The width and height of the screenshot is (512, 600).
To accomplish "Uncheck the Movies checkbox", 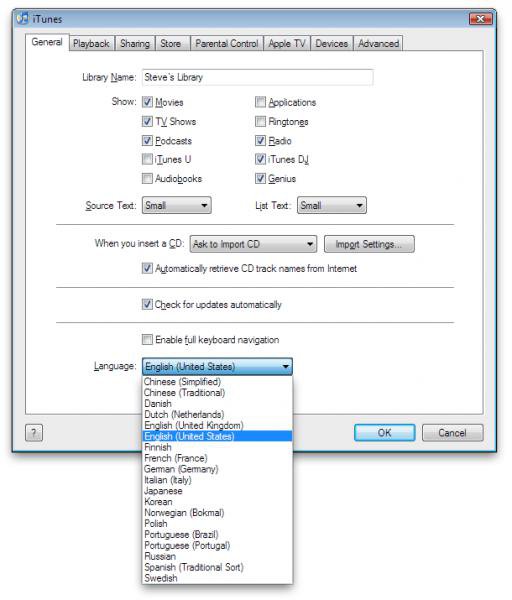I will click(147, 102).
